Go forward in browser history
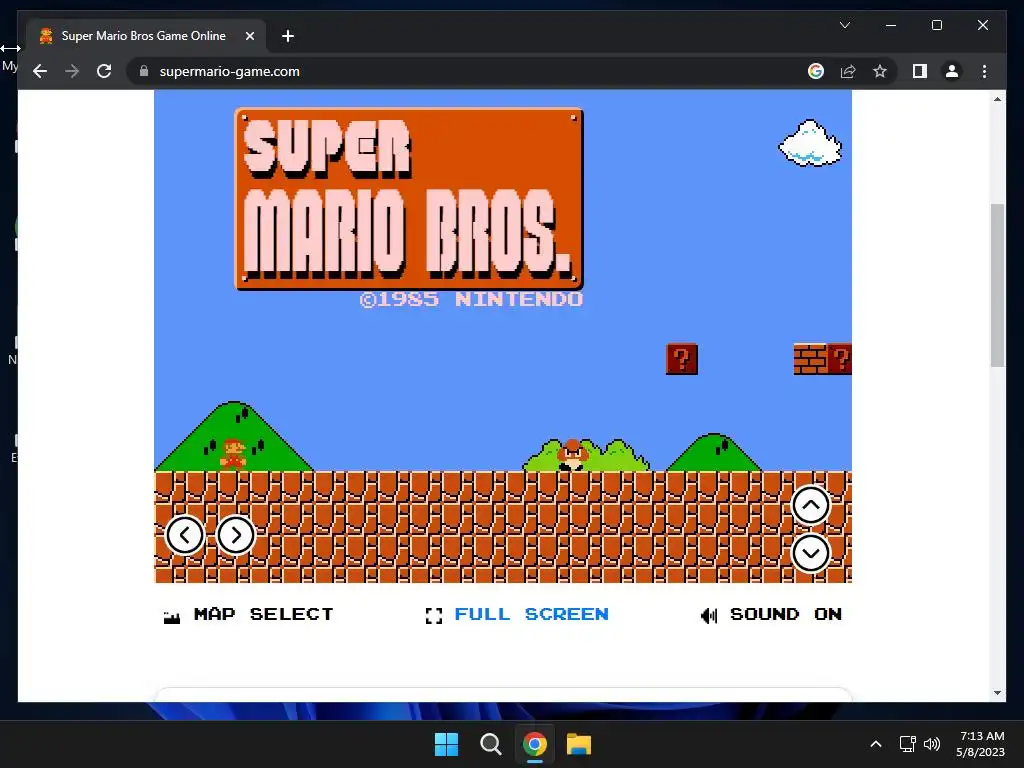Image resolution: width=1024 pixels, height=768 pixels. point(72,71)
